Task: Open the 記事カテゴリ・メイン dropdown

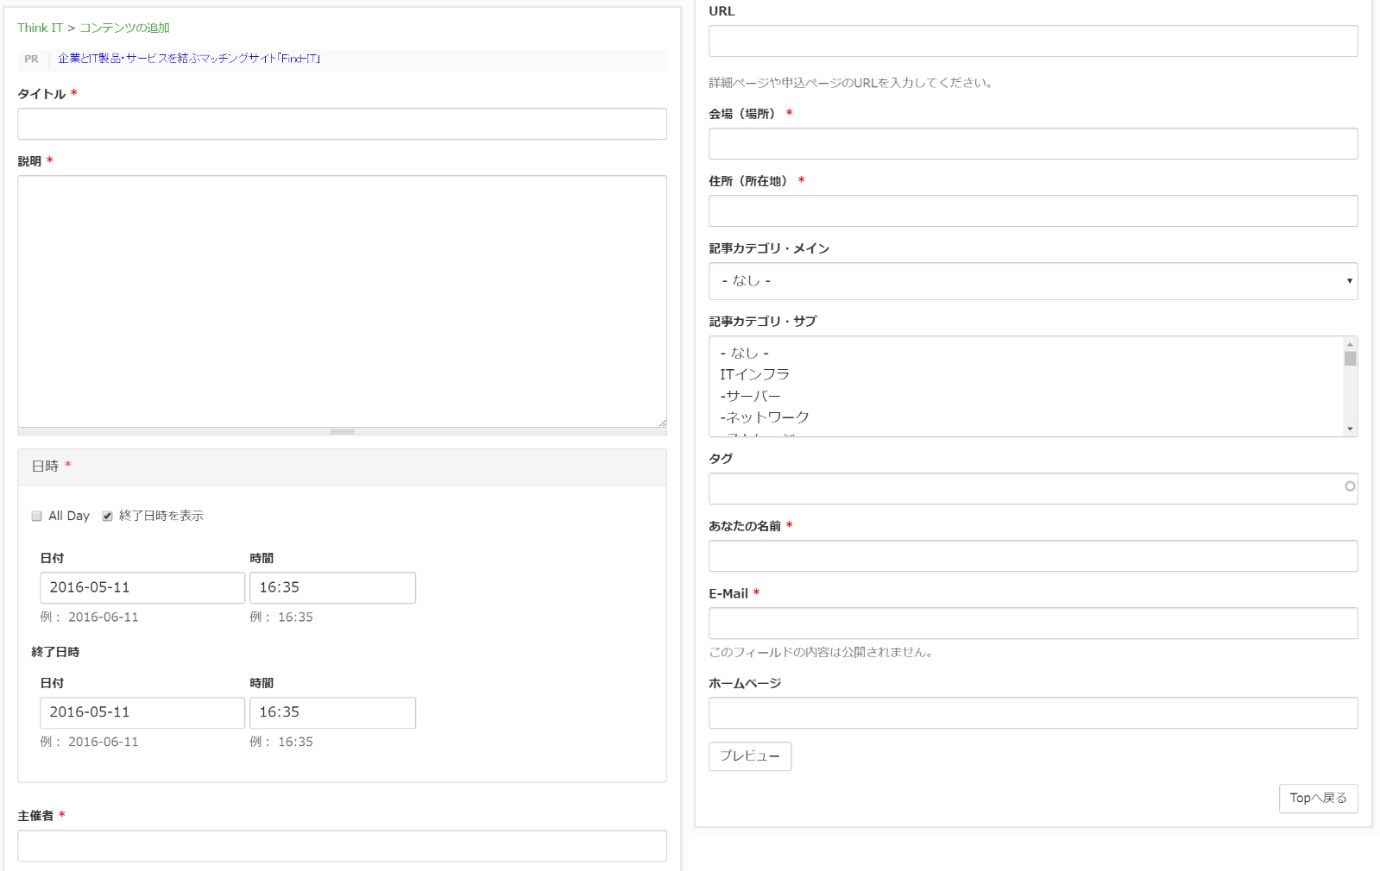Action: coord(1032,281)
